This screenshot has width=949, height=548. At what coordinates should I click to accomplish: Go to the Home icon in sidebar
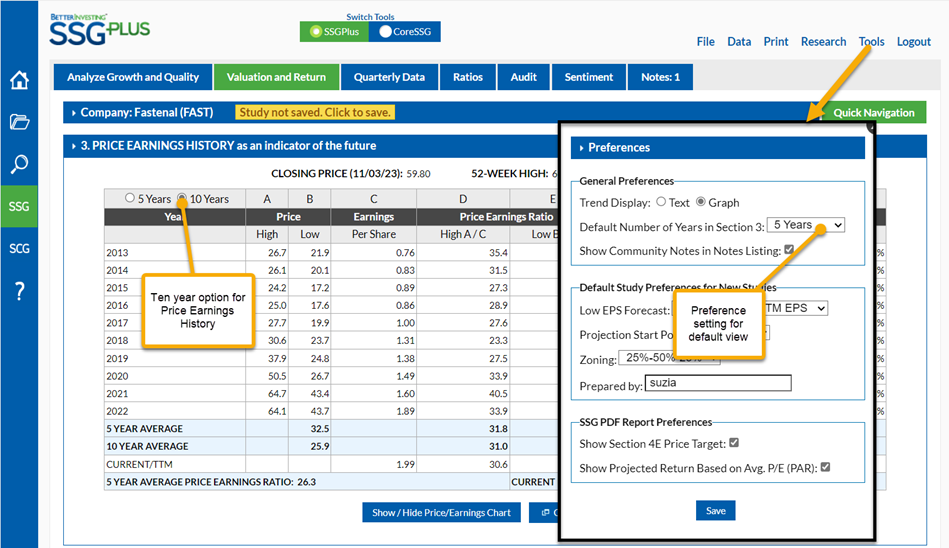(x=19, y=80)
